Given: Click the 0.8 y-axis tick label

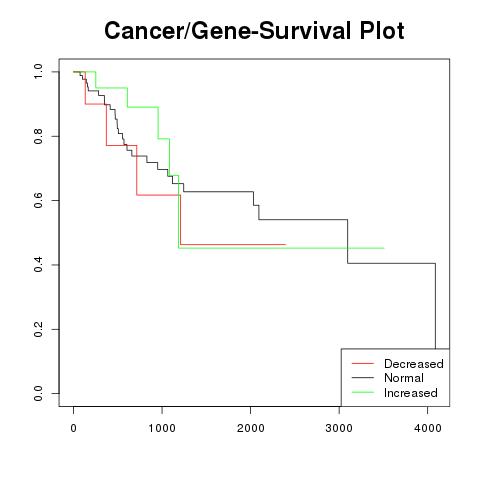Looking at the screenshot, I should 38,136.
